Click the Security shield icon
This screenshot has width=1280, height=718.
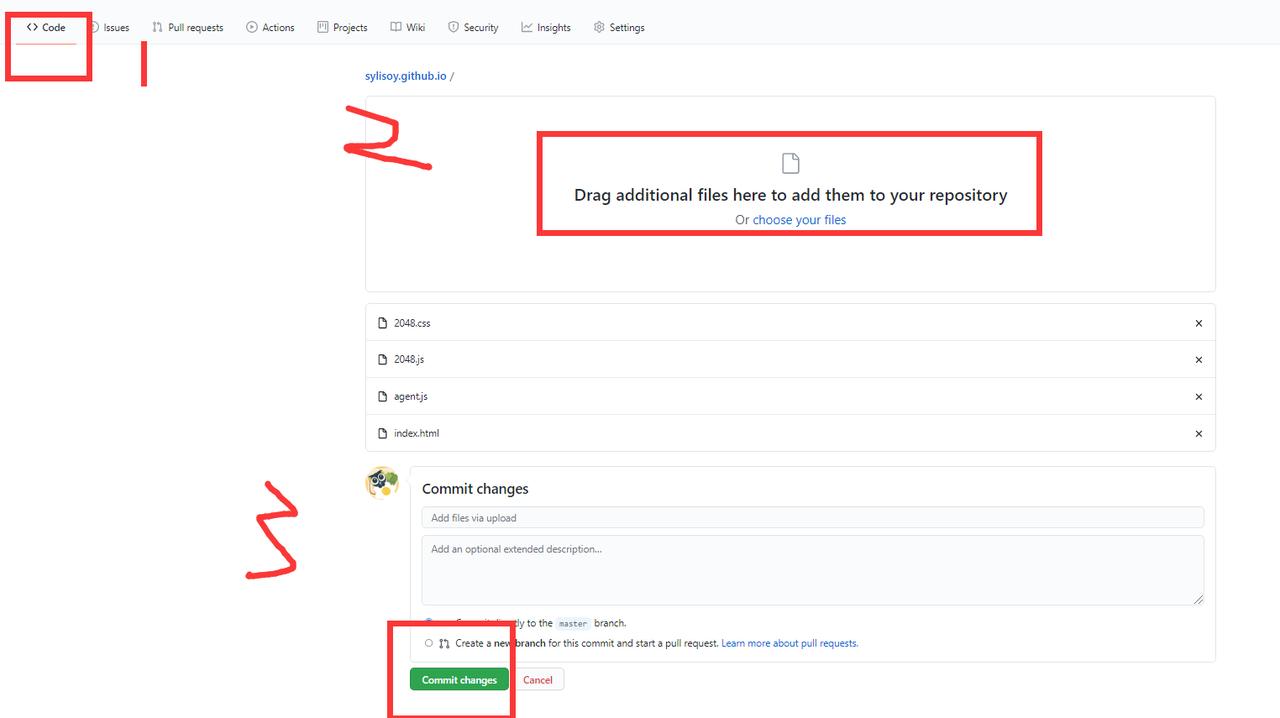(x=454, y=27)
